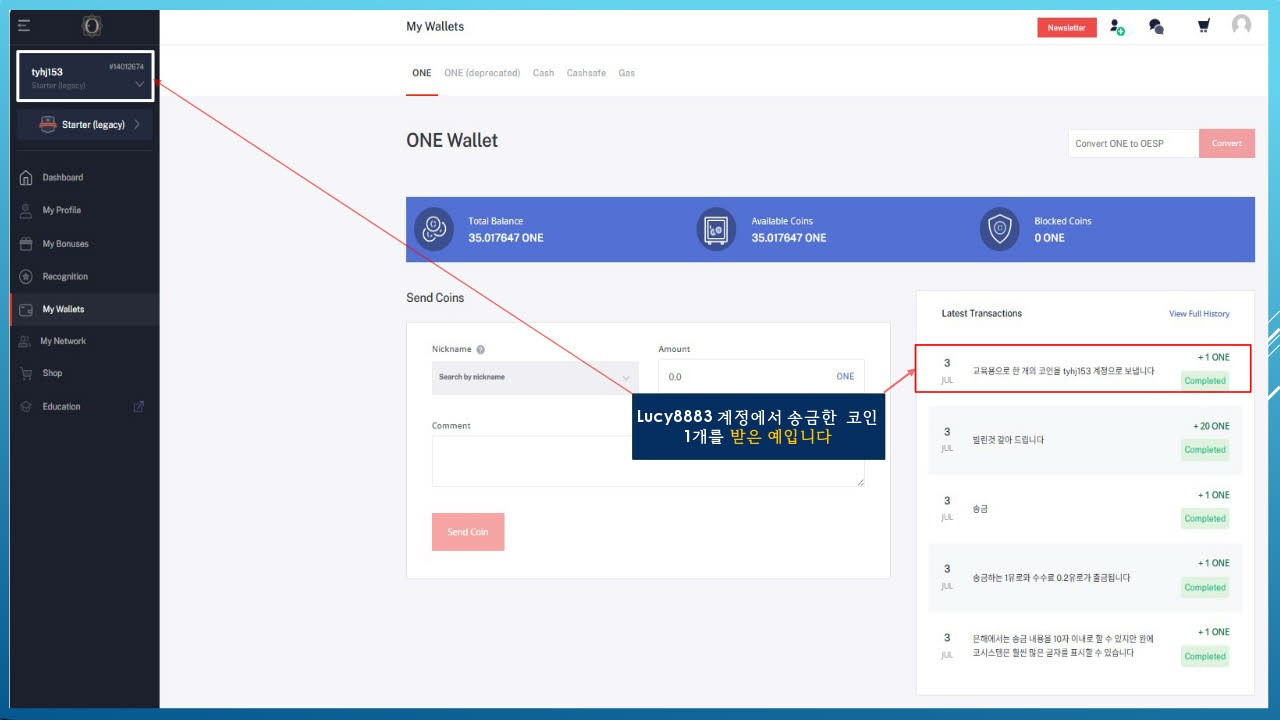1280x720 pixels.
Task: Click the Blocked Coins value 0 ONE
Action: [1049, 238]
